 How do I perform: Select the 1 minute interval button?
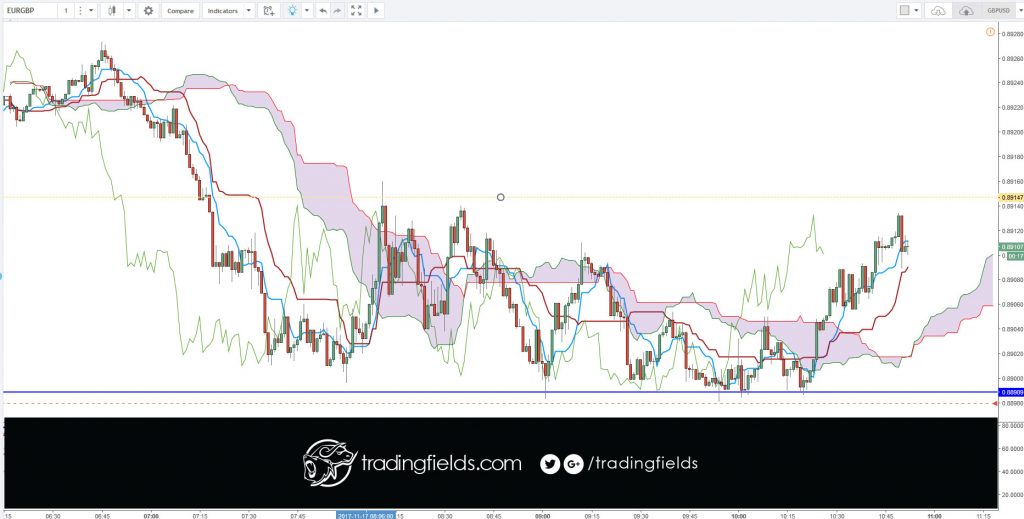[x=65, y=10]
